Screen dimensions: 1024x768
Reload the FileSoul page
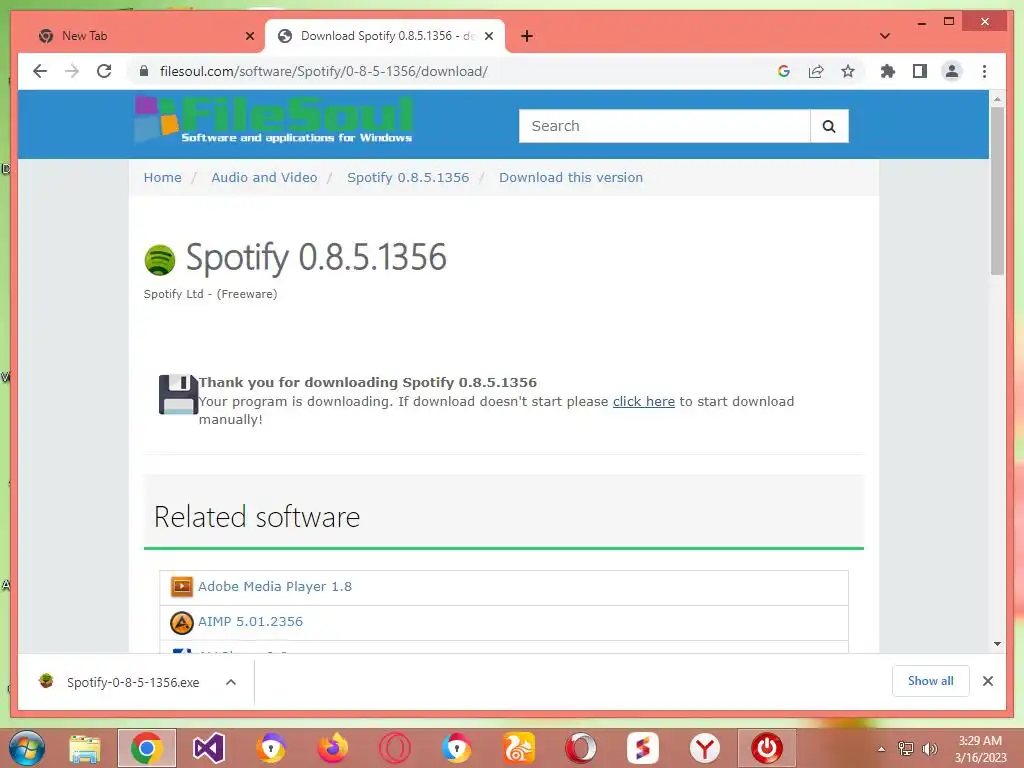(104, 71)
